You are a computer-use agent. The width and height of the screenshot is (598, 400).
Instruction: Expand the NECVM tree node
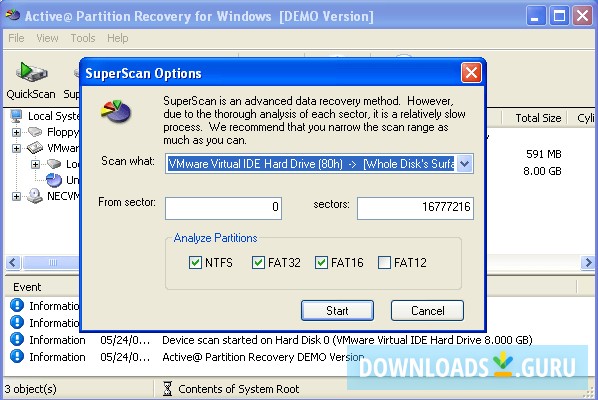pyautogui.click(x=16, y=196)
